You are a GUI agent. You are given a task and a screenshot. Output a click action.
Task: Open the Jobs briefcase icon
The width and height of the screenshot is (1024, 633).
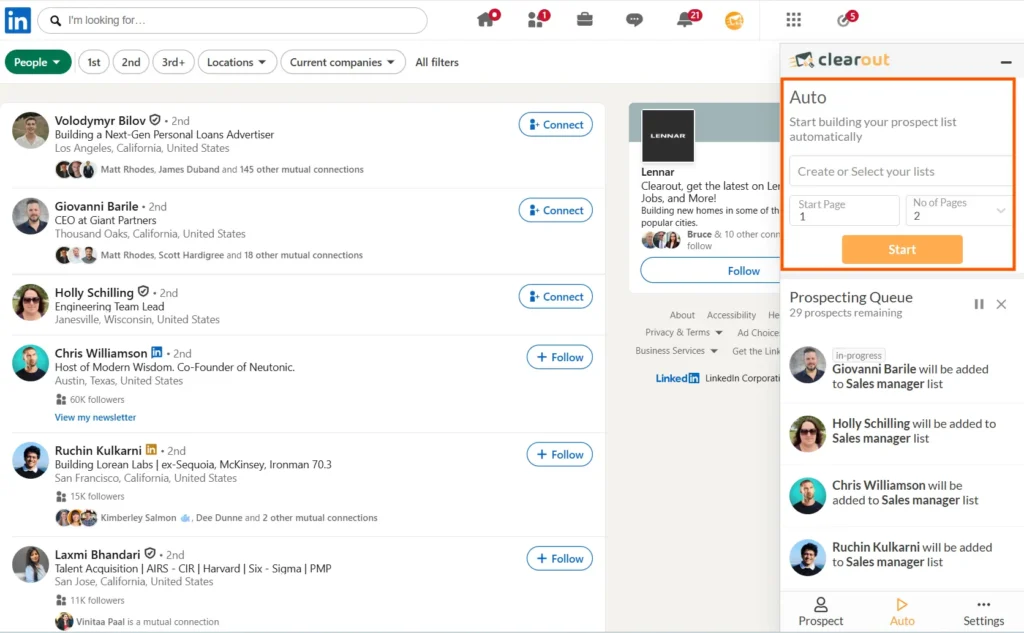(x=584, y=20)
